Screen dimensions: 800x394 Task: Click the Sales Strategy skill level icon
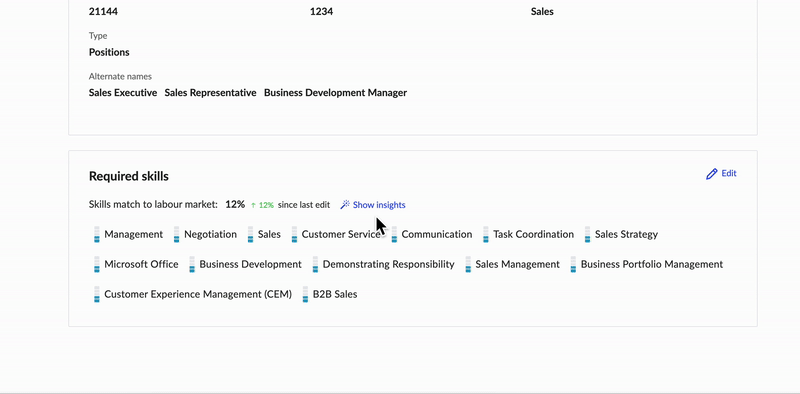coord(588,234)
